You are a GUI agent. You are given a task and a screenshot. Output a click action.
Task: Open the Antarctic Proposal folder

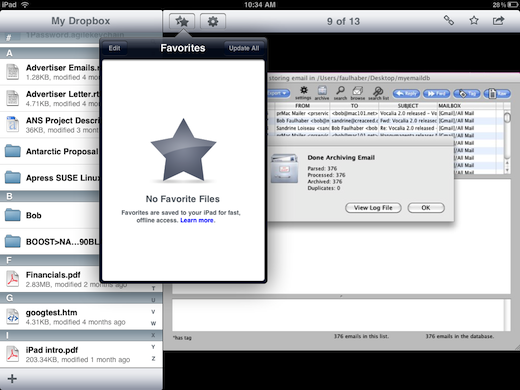pyautogui.click(x=50, y=151)
